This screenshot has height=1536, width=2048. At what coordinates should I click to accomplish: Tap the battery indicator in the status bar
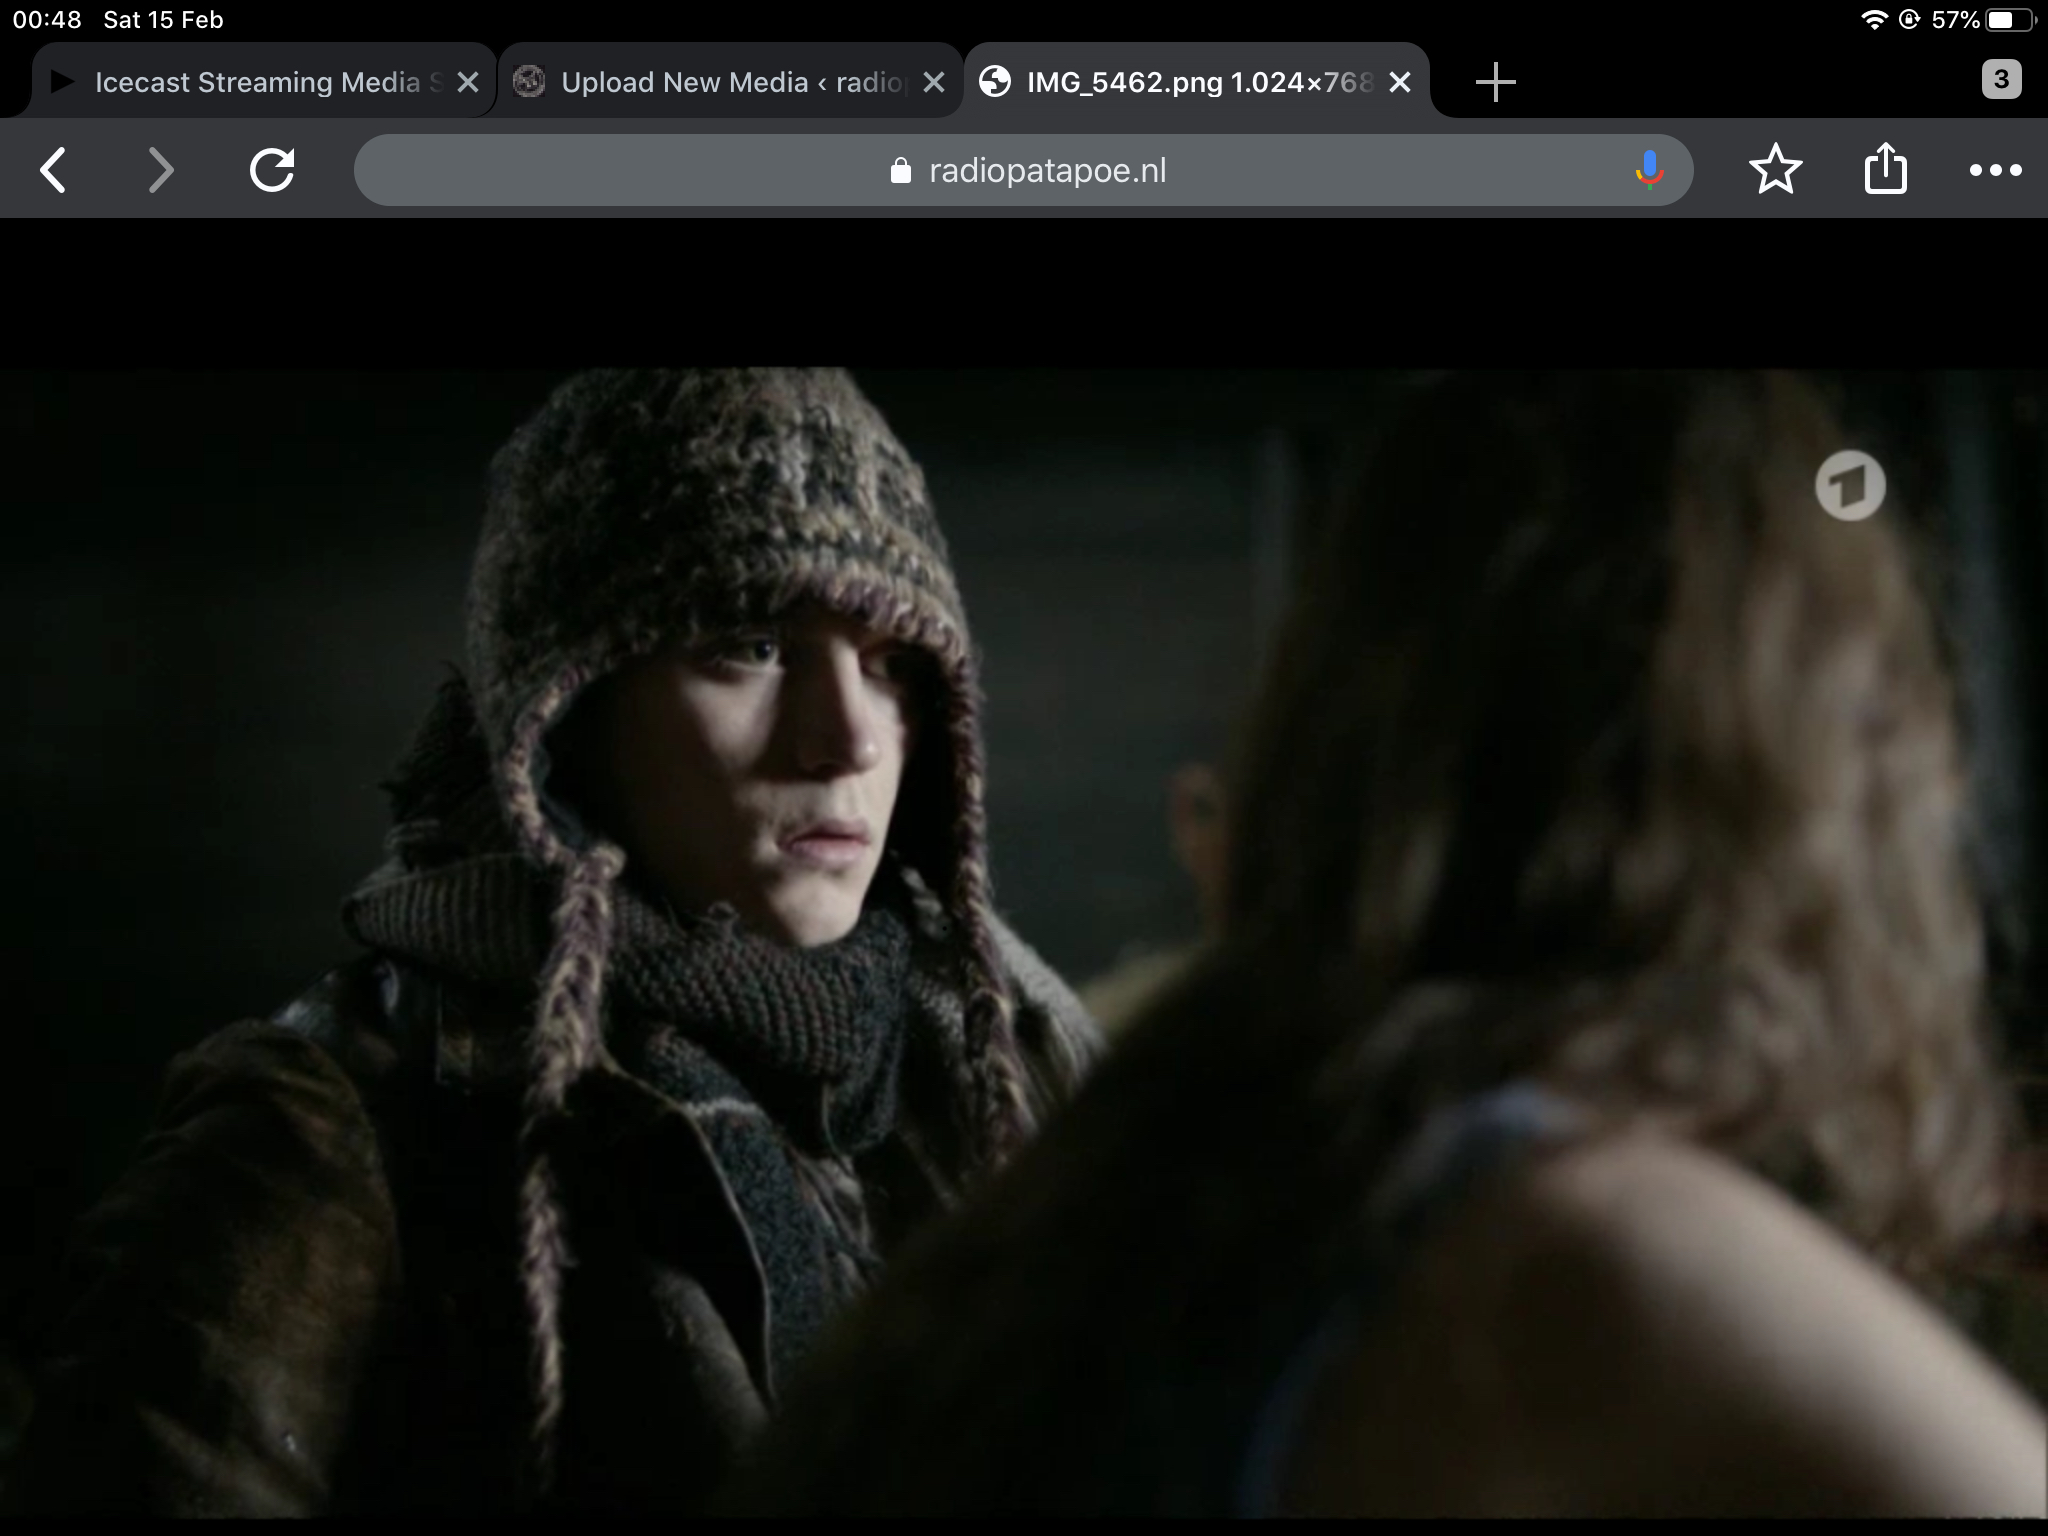pos(2010,20)
